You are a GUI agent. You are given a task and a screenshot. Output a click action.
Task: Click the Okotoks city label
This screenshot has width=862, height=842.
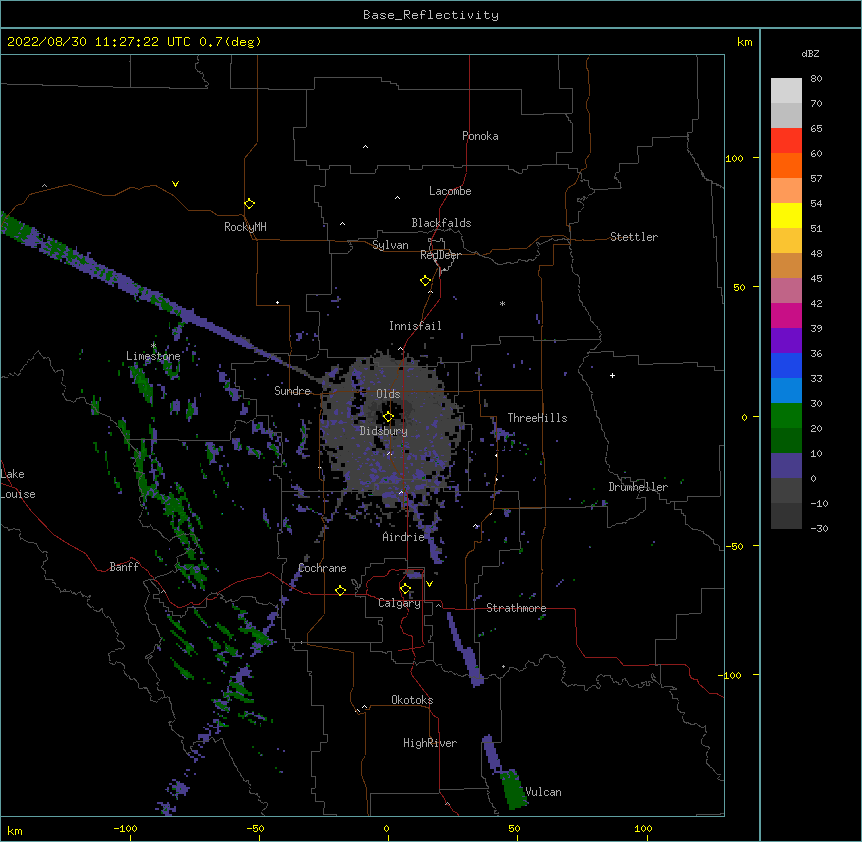412,700
